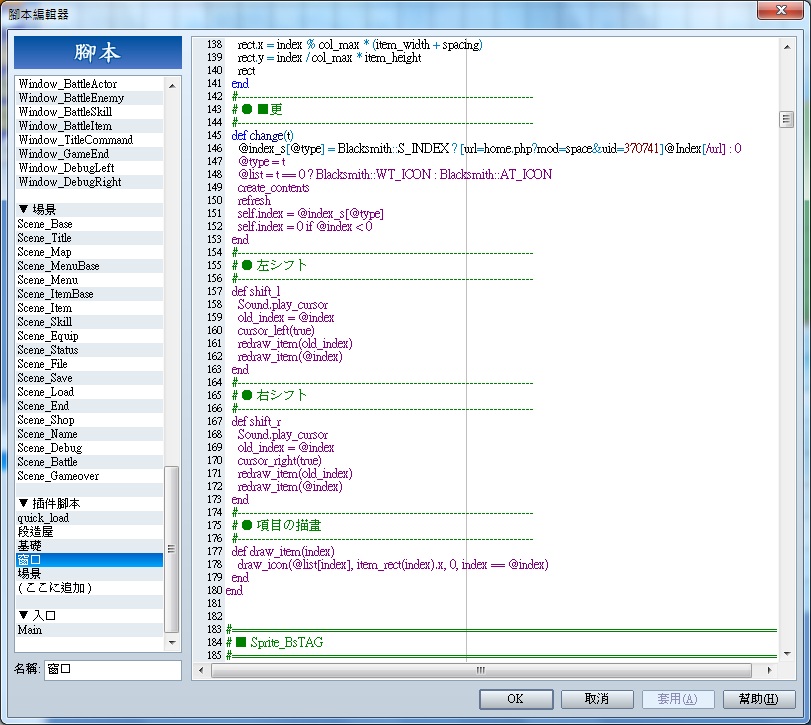Select Window_DebugLeft script

coord(89,168)
